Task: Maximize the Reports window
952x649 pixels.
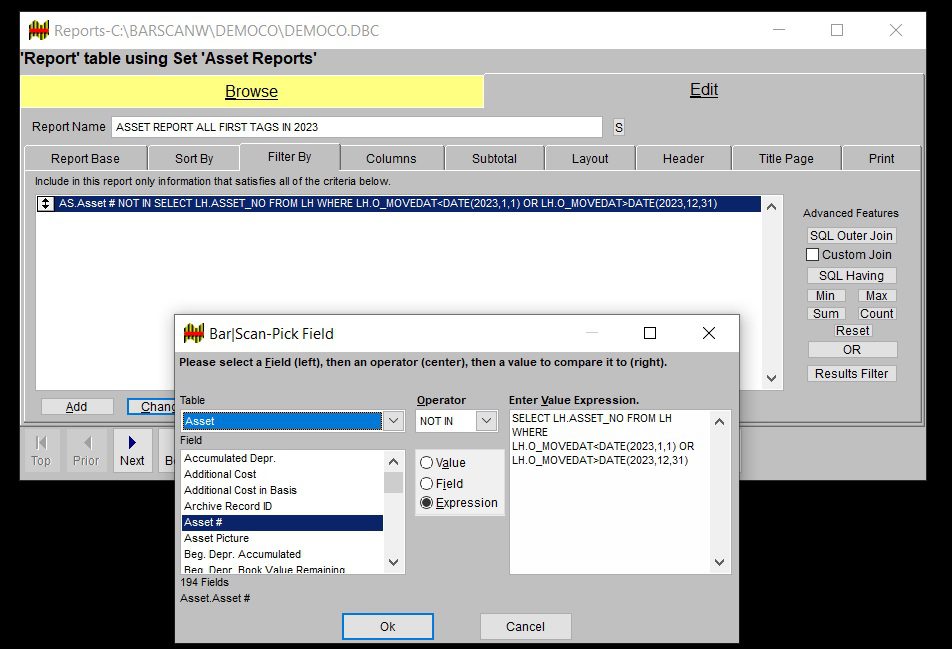Action: (x=837, y=30)
